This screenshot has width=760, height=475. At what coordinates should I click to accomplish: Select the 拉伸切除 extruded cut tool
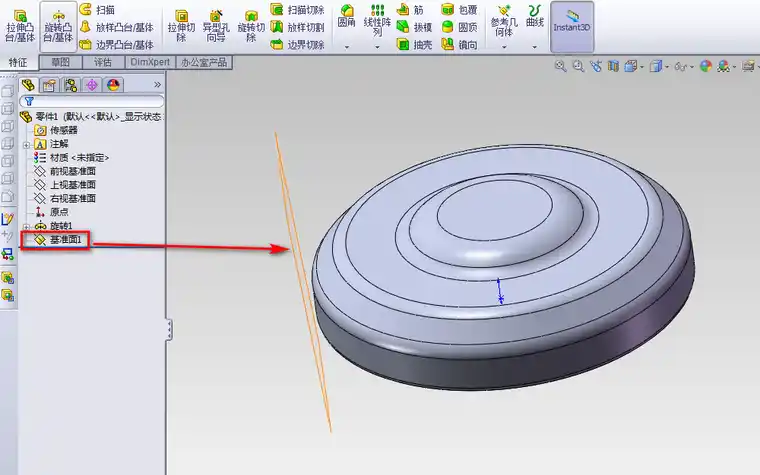(181, 27)
